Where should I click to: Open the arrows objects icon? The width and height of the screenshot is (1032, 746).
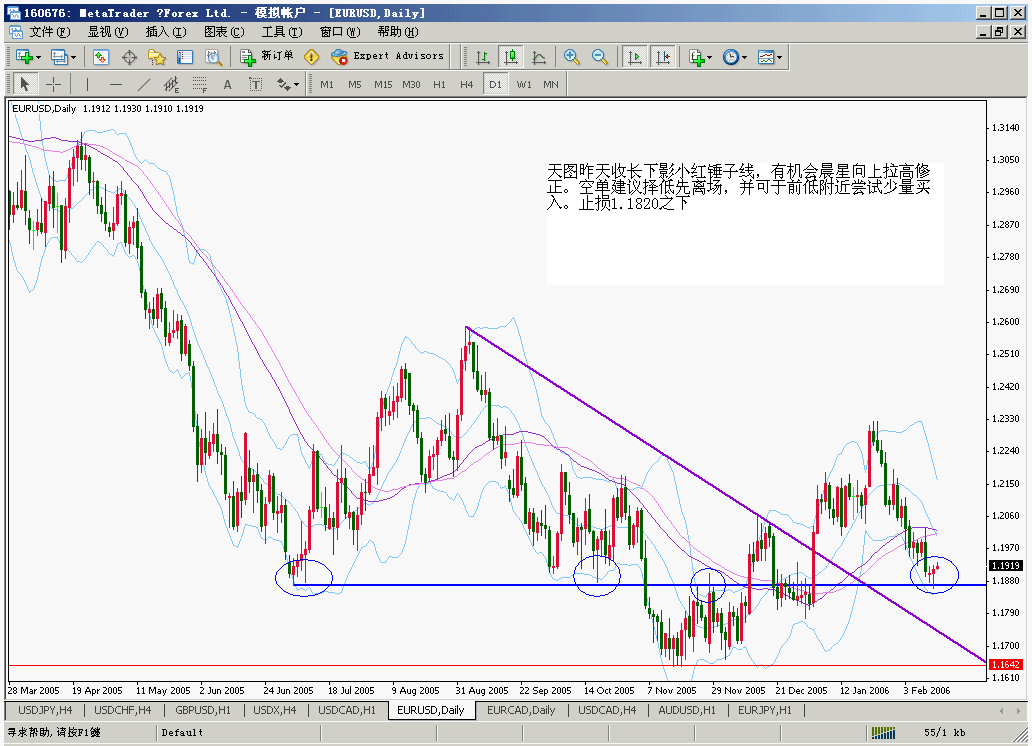coord(284,84)
